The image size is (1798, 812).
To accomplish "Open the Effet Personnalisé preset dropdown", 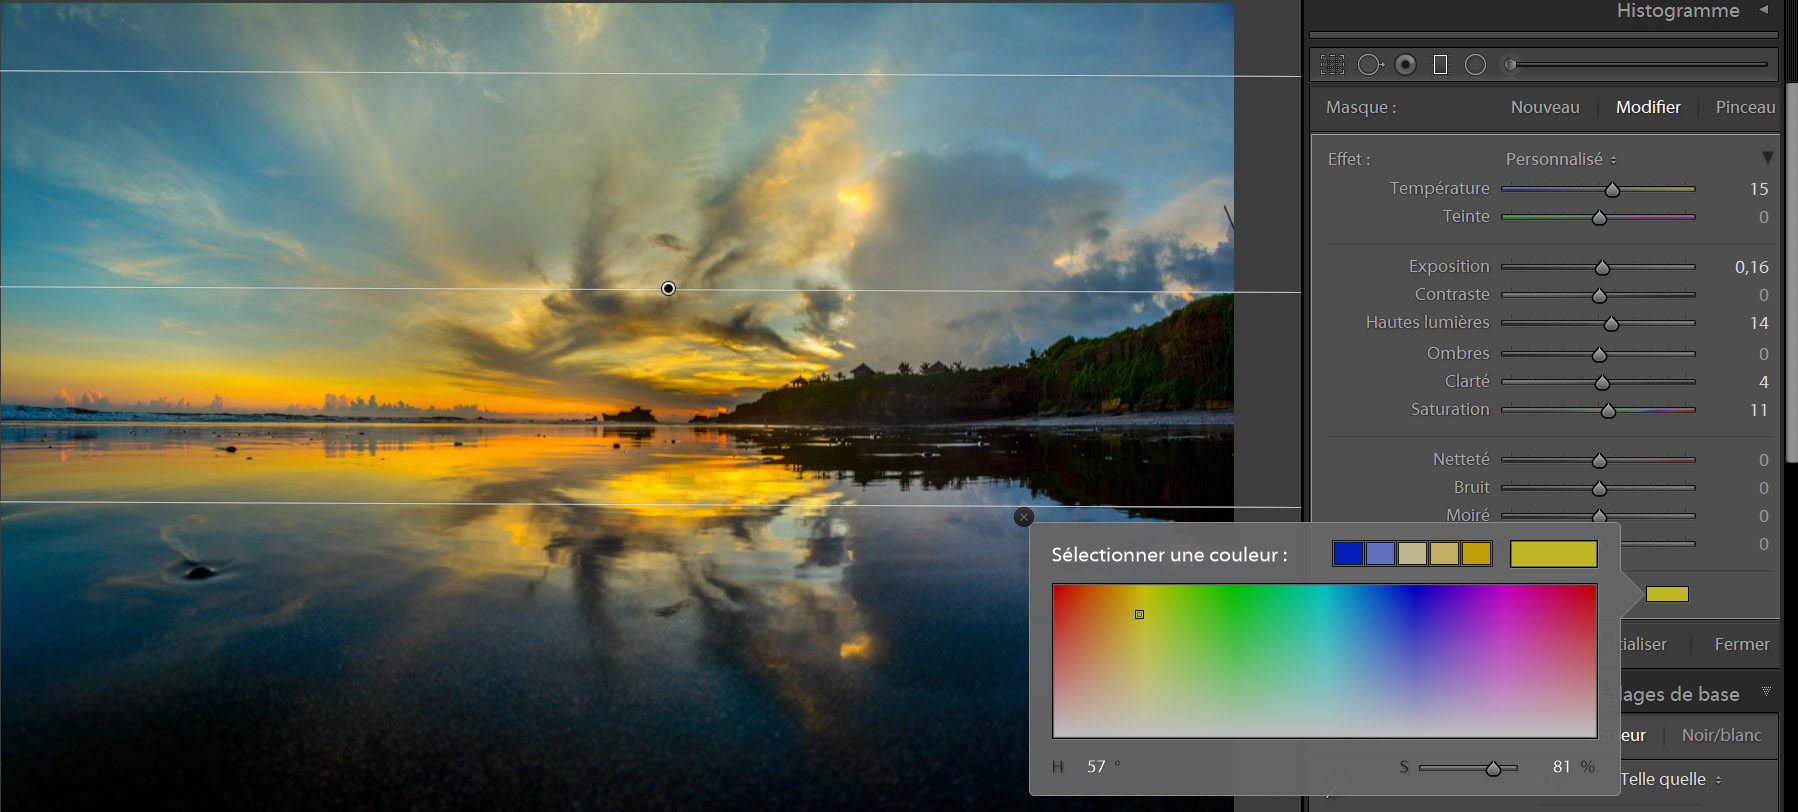I will 1561,159.
